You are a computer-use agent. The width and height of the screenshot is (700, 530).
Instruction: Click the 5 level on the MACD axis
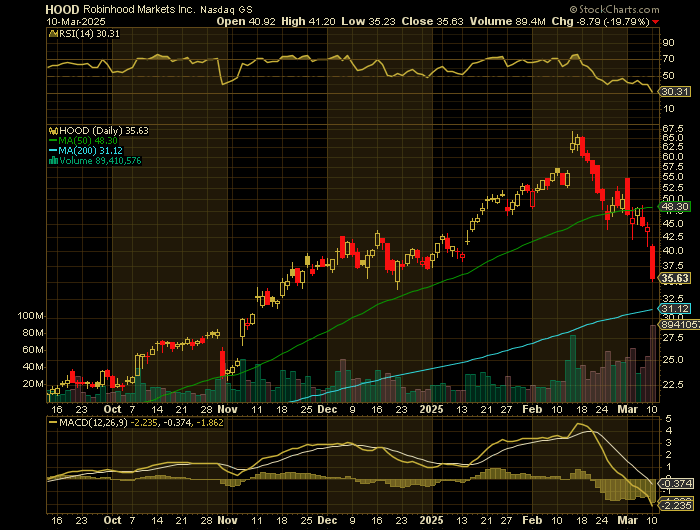pyautogui.click(x=668, y=419)
